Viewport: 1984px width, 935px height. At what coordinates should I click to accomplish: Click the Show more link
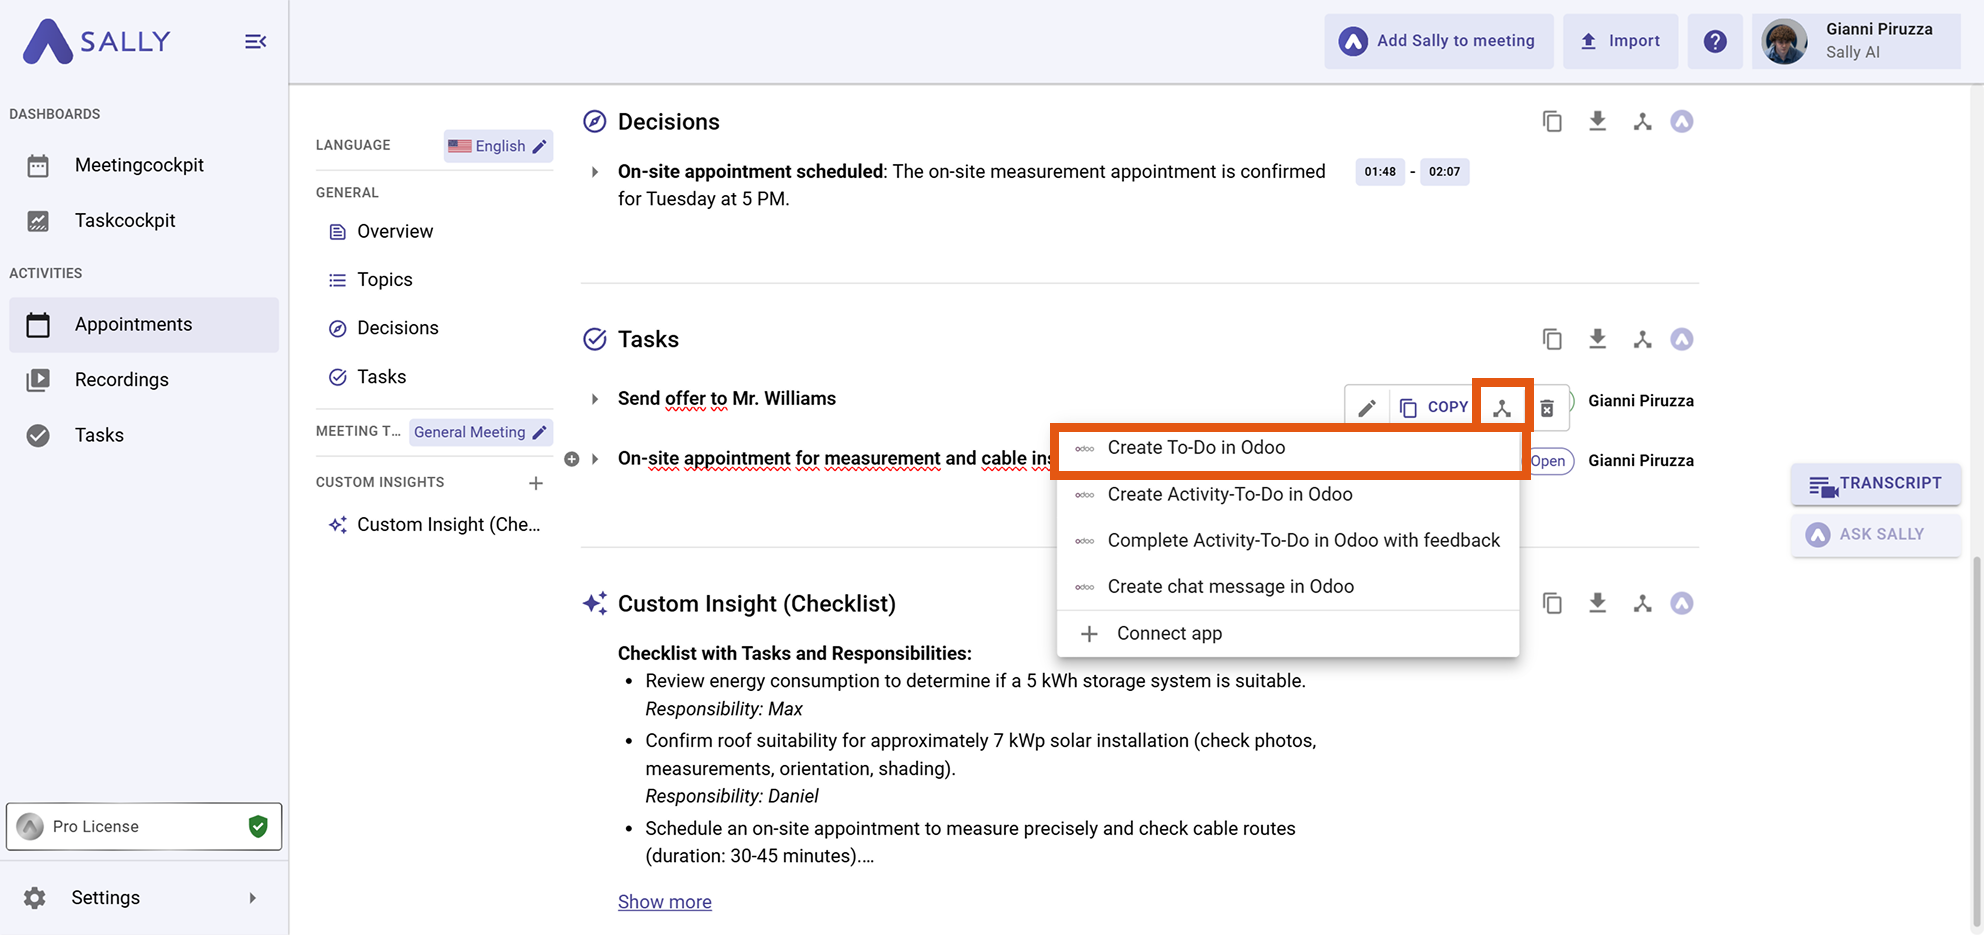click(664, 901)
